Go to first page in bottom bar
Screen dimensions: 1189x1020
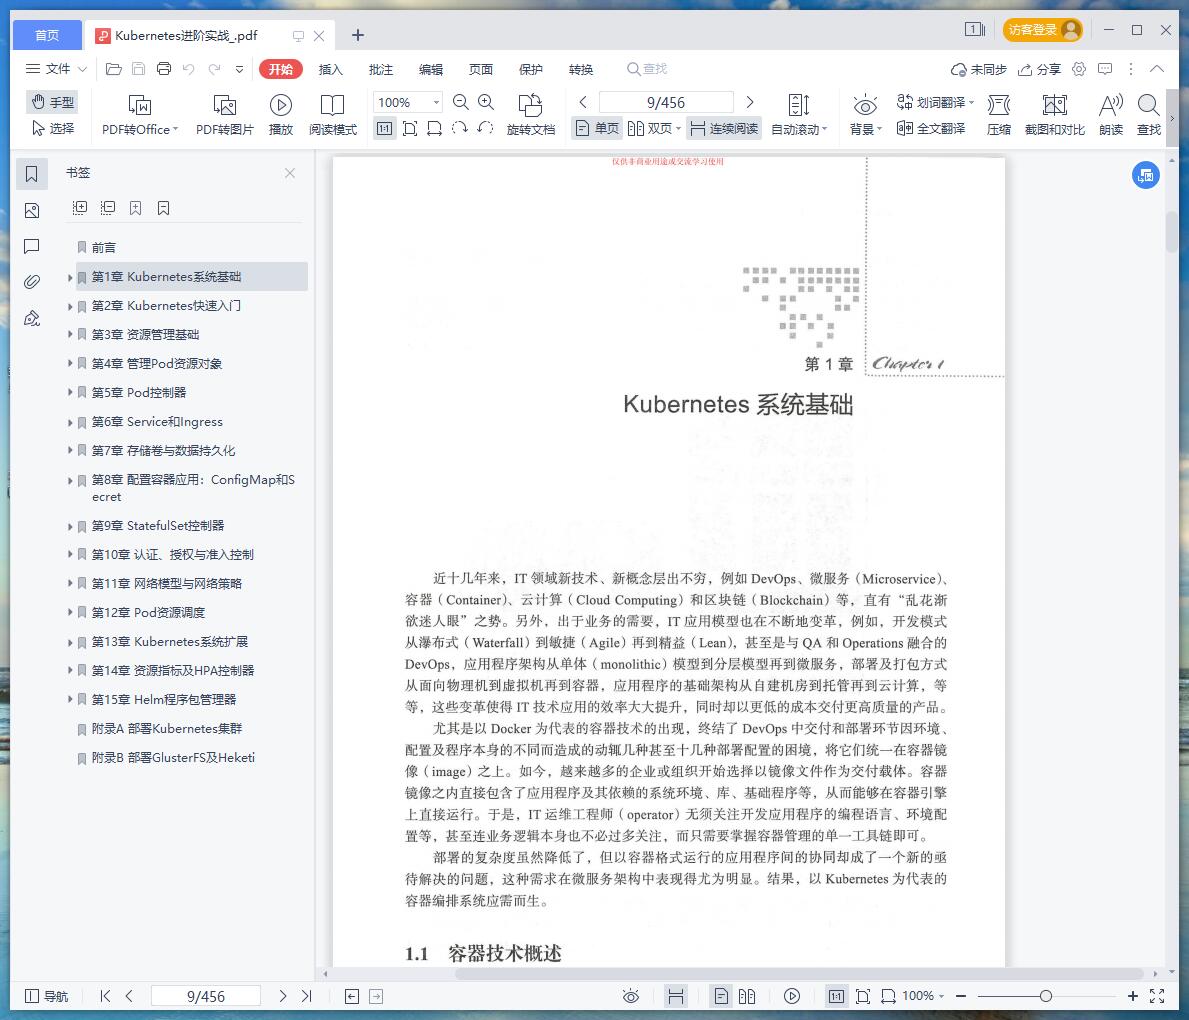tap(105, 996)
